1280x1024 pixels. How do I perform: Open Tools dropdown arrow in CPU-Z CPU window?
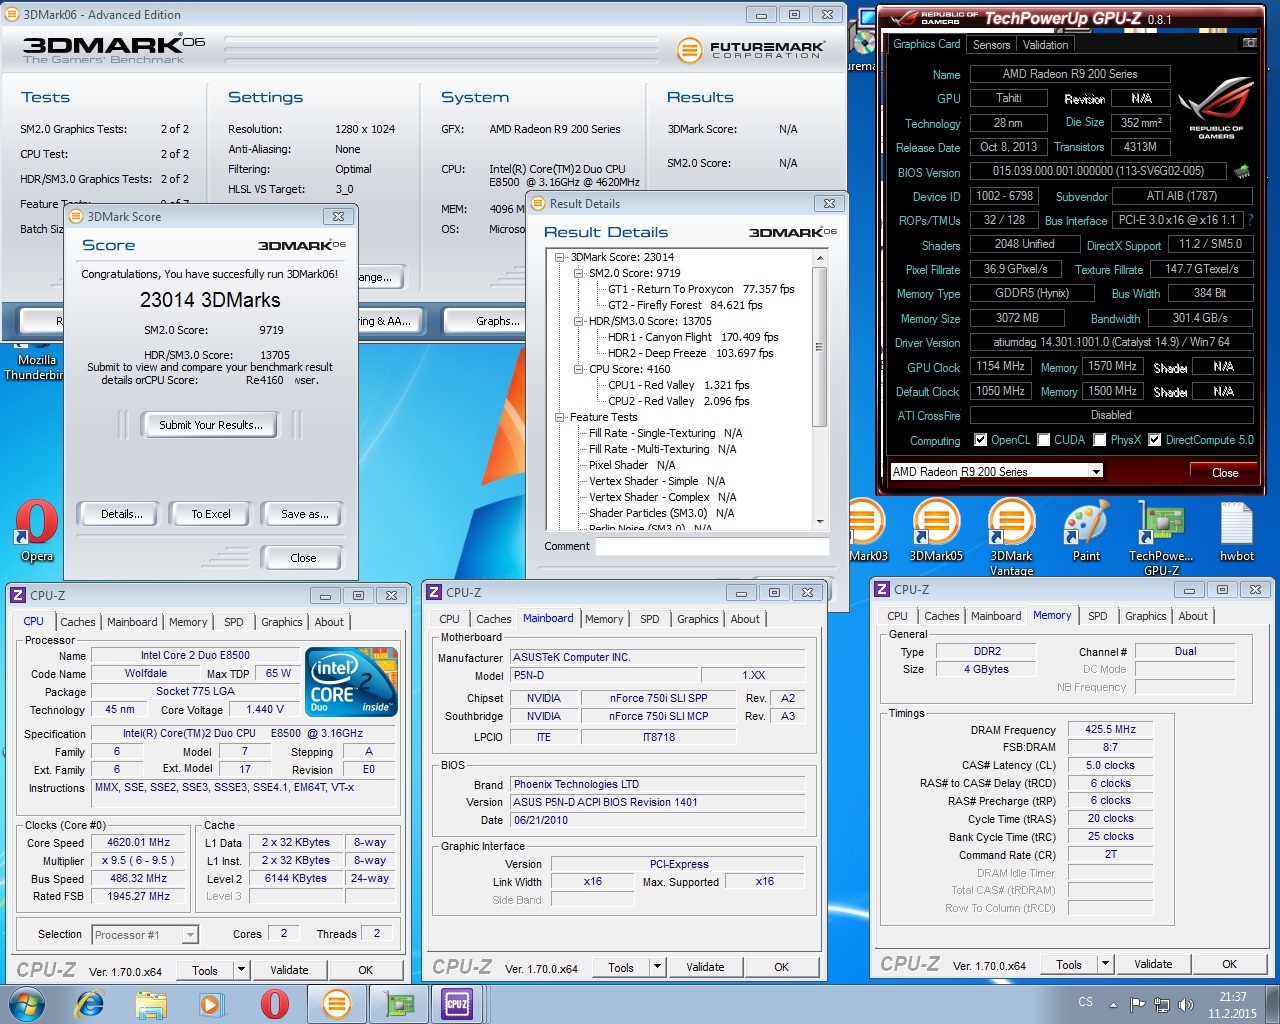241,970
